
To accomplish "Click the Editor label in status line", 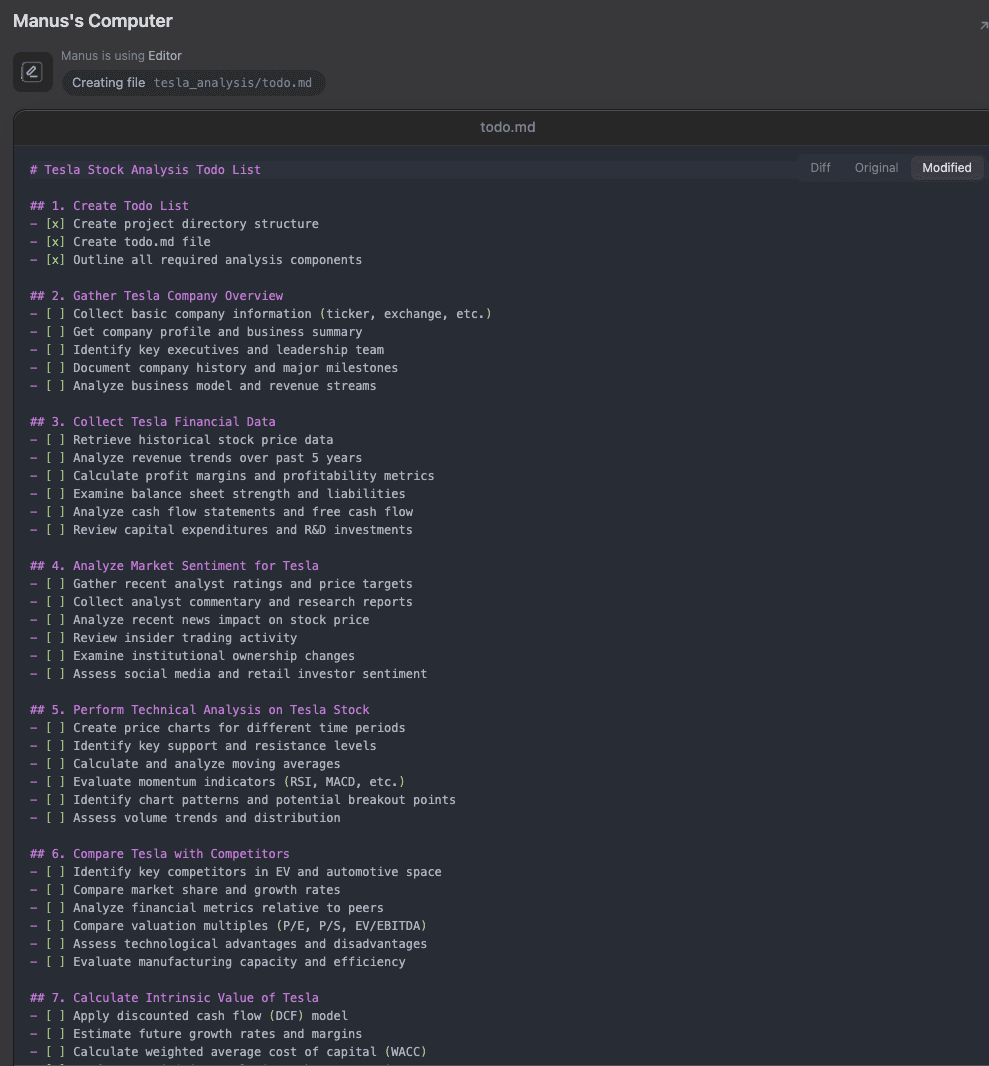I will 164,56.
